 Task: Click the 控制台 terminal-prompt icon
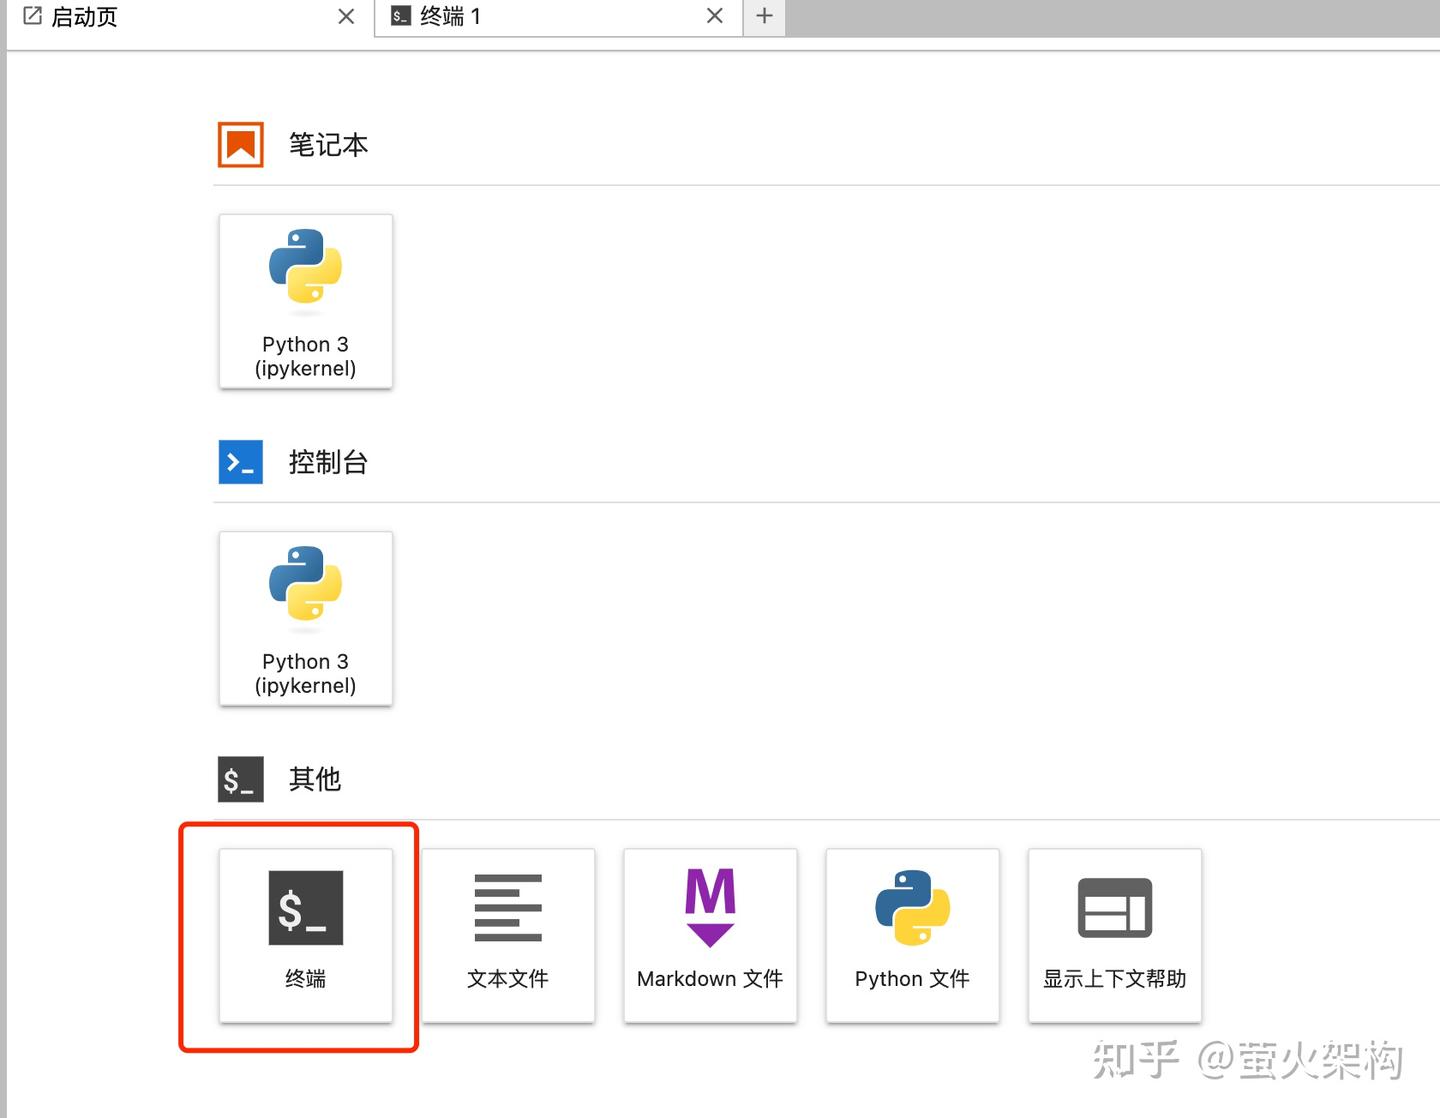point(239,461)
